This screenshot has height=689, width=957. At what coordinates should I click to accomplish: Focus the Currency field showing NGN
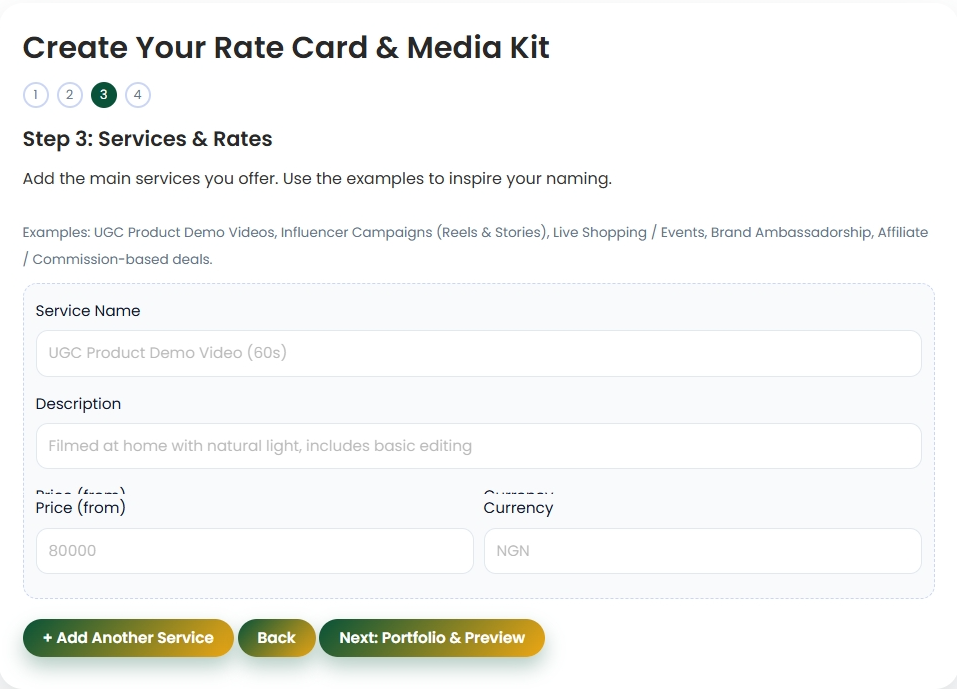[x=702, y=551]
